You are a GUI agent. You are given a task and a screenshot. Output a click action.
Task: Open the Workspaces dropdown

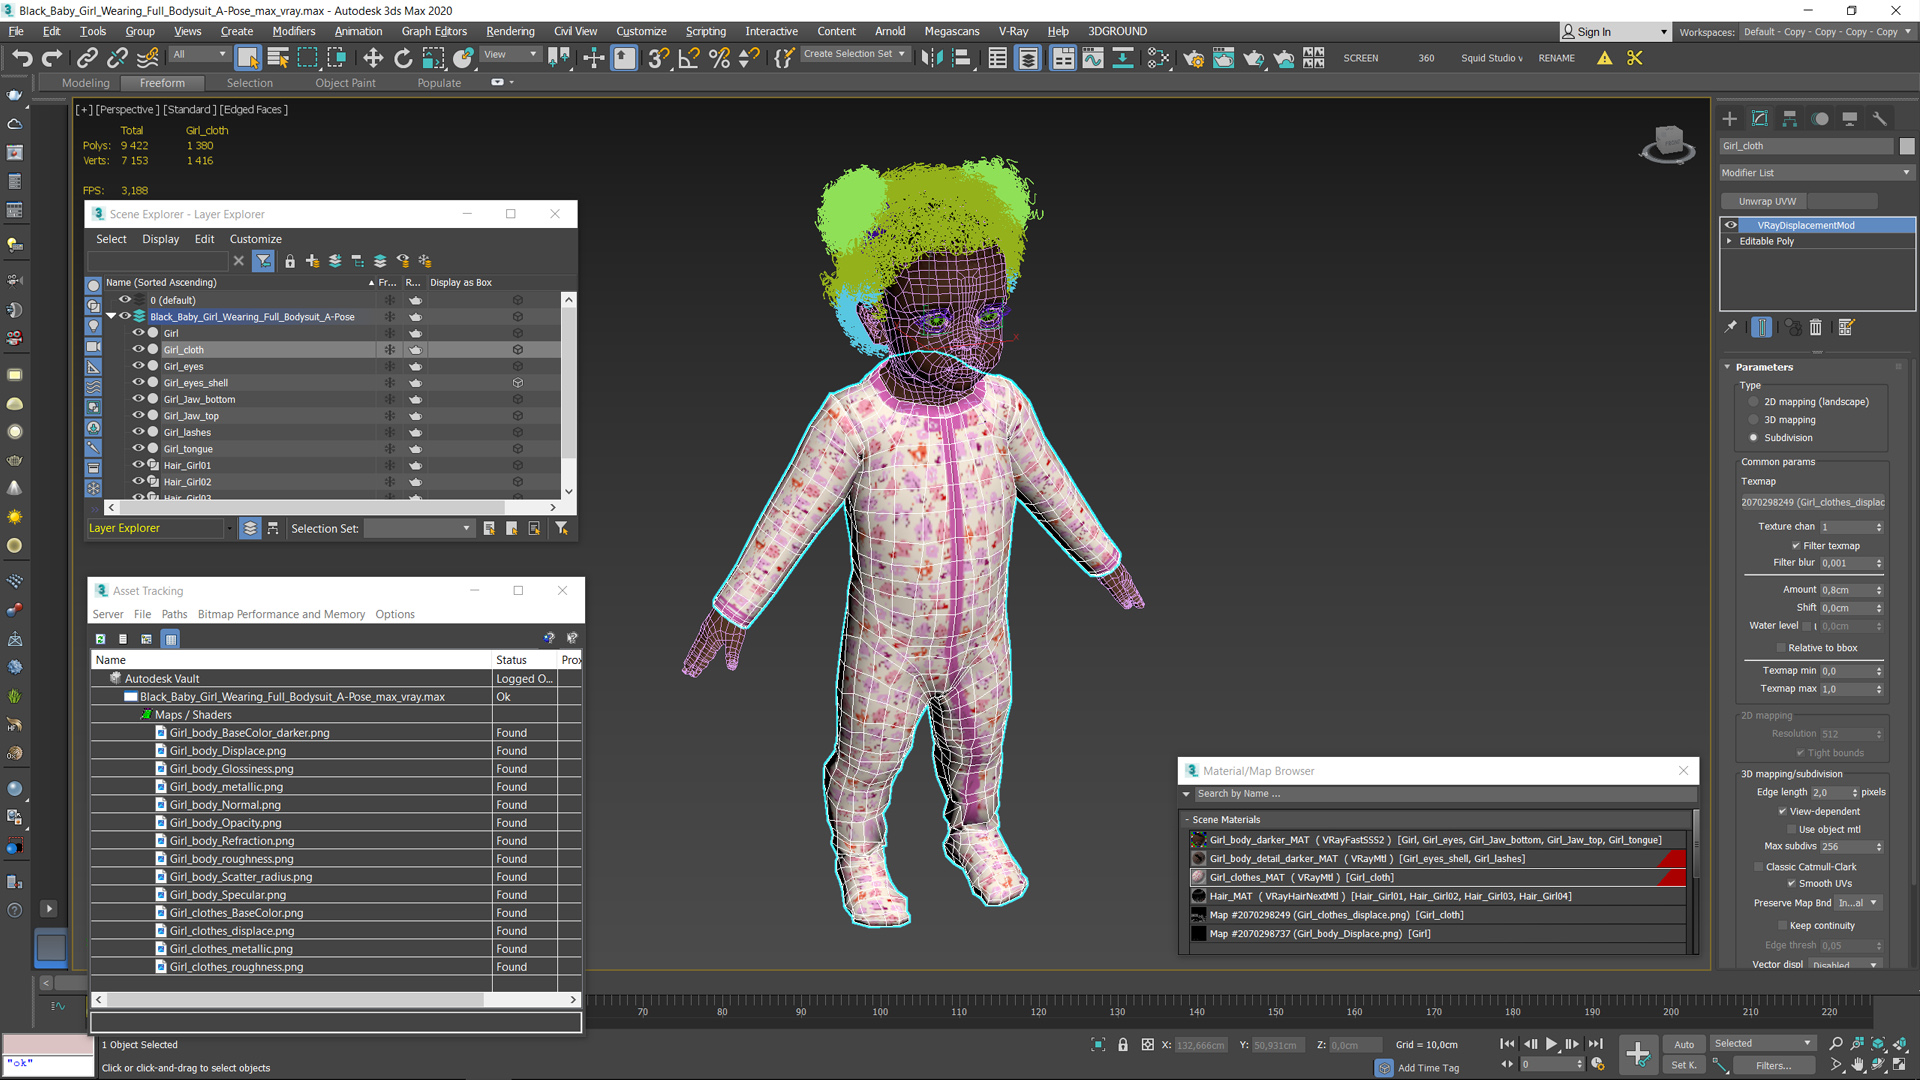(x=1826, y=32)
